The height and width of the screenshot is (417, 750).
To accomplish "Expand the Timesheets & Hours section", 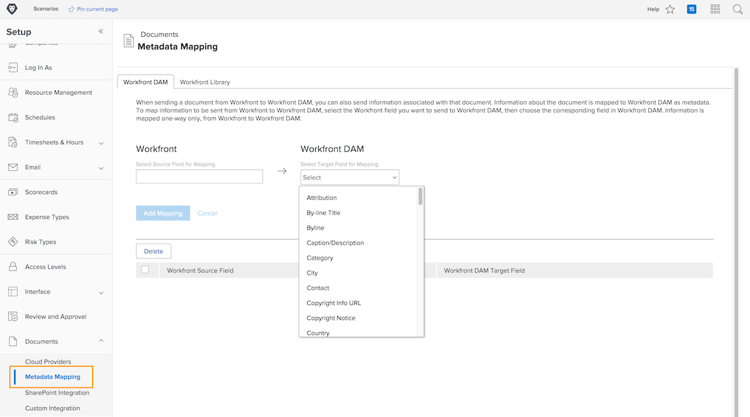I will [101, 143].
